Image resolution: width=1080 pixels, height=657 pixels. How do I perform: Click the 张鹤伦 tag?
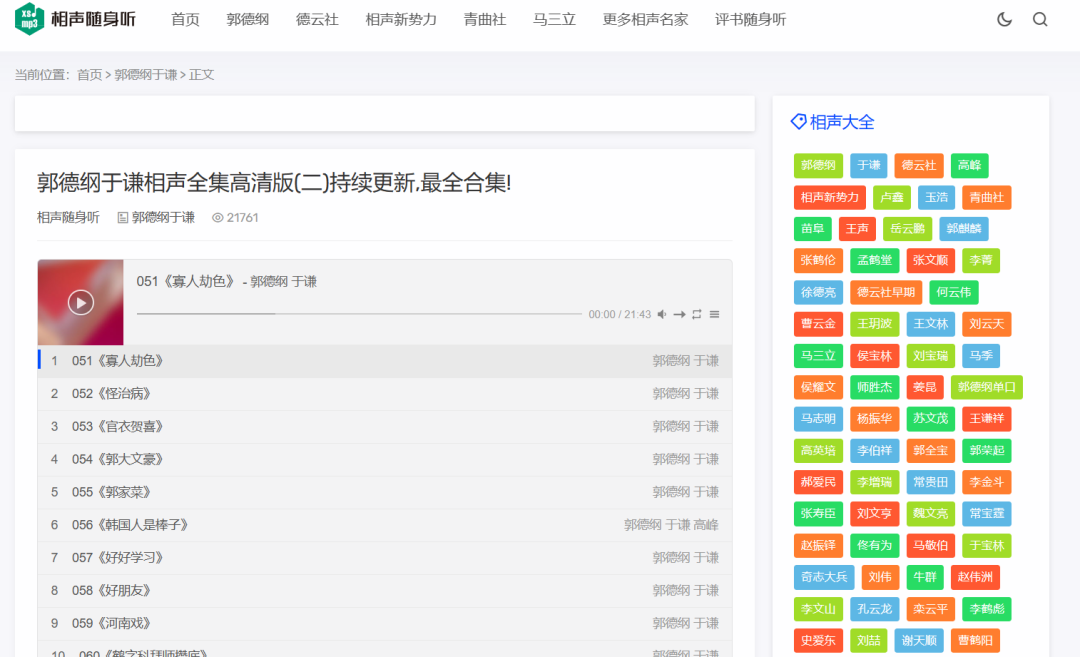click(818, 260)
